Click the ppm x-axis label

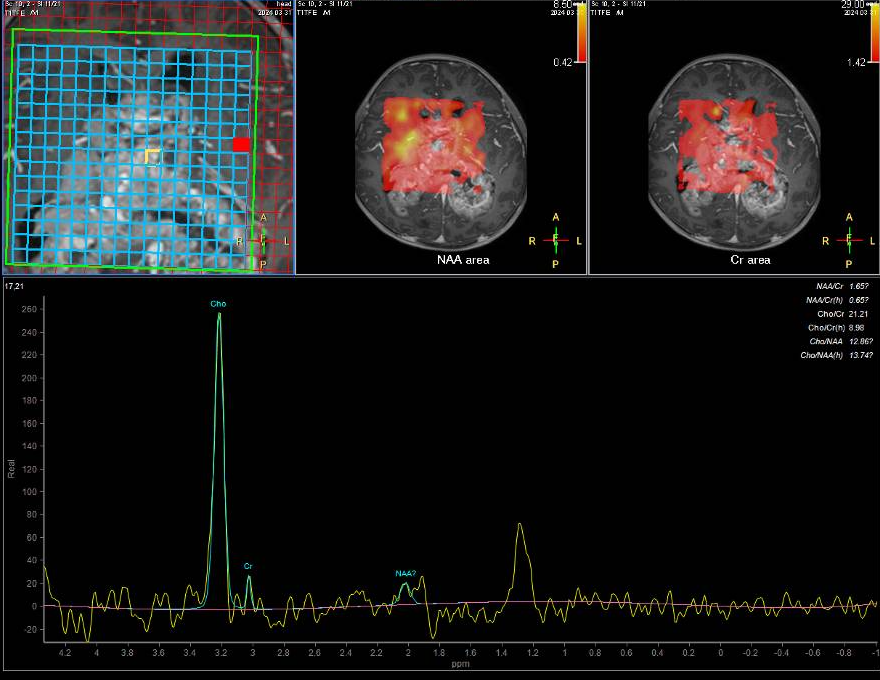(x=460, y=664)
